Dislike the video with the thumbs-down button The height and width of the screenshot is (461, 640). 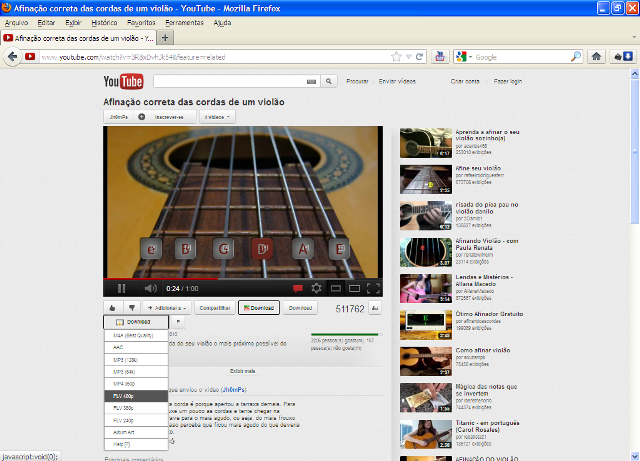[131, 308]
